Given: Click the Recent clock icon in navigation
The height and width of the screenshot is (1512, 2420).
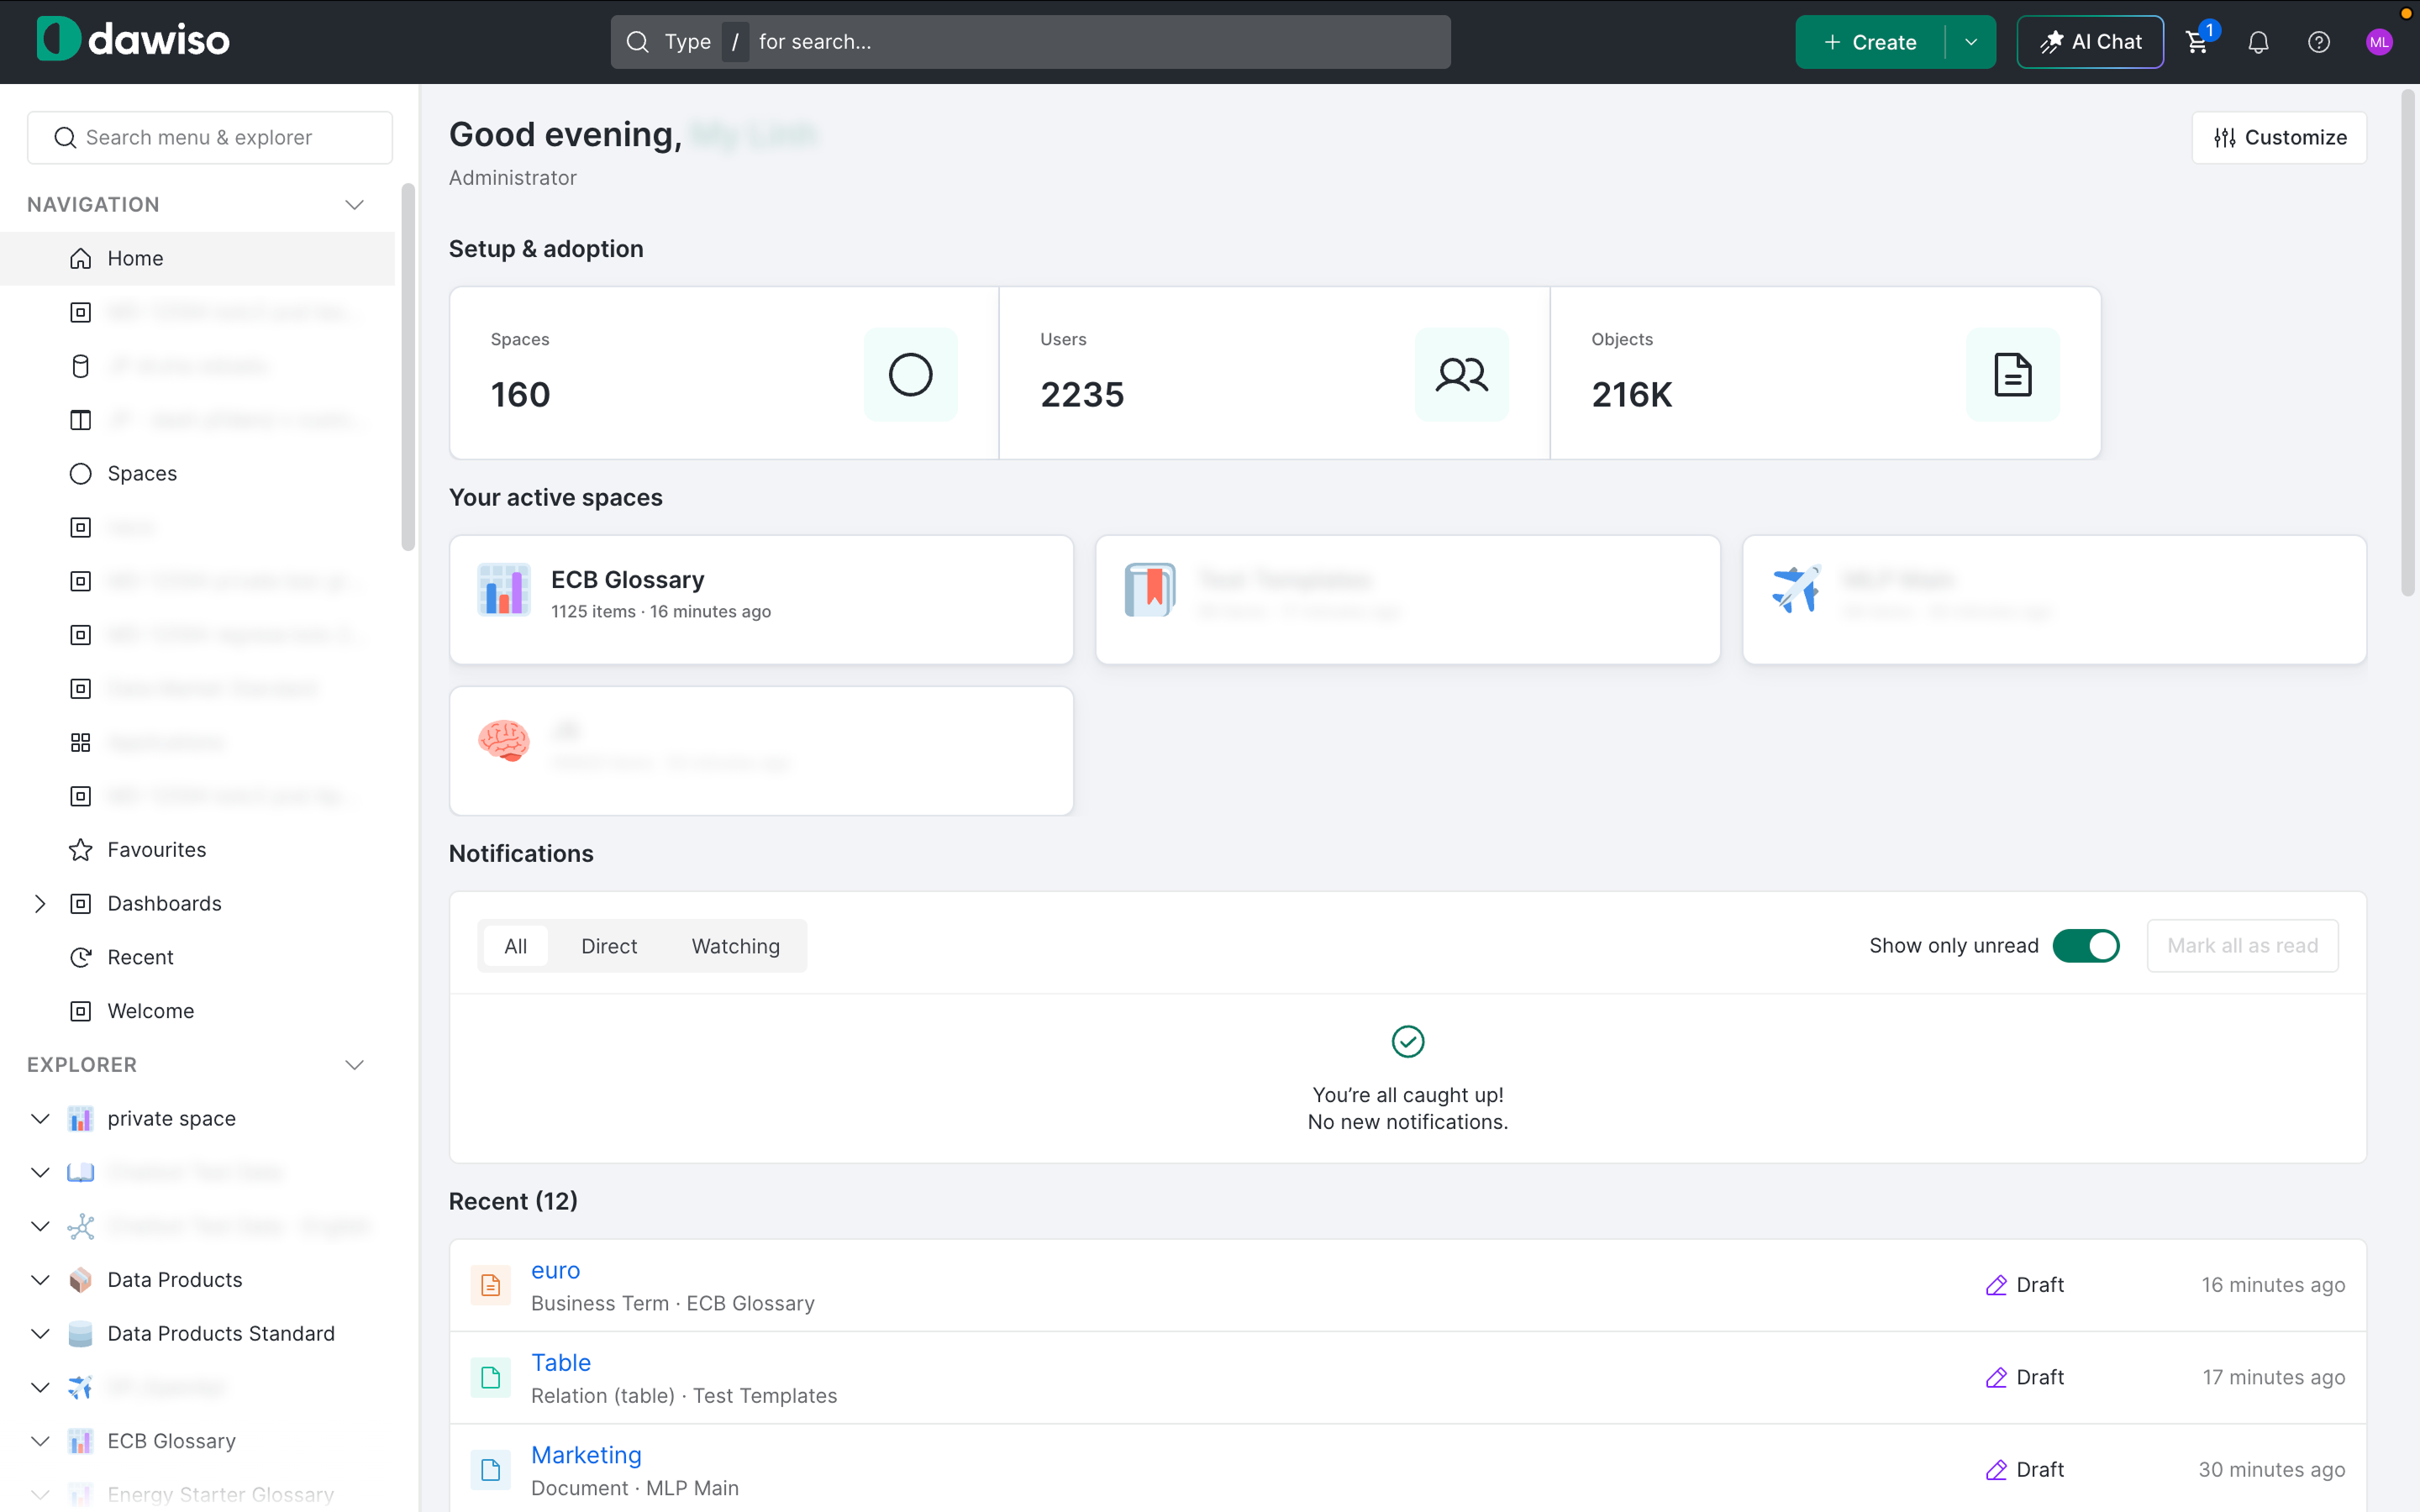Looking at the screenshot, I should tap(81, 957).
